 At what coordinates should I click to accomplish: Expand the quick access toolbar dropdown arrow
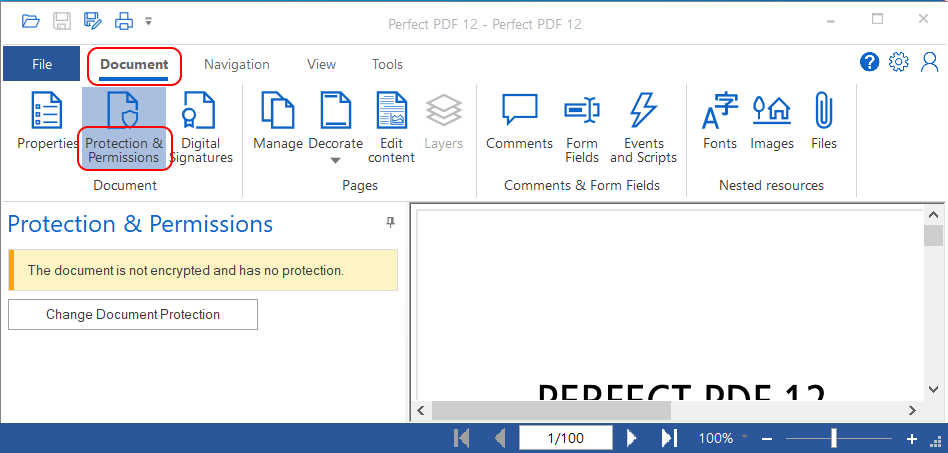(x=148, y=22)
